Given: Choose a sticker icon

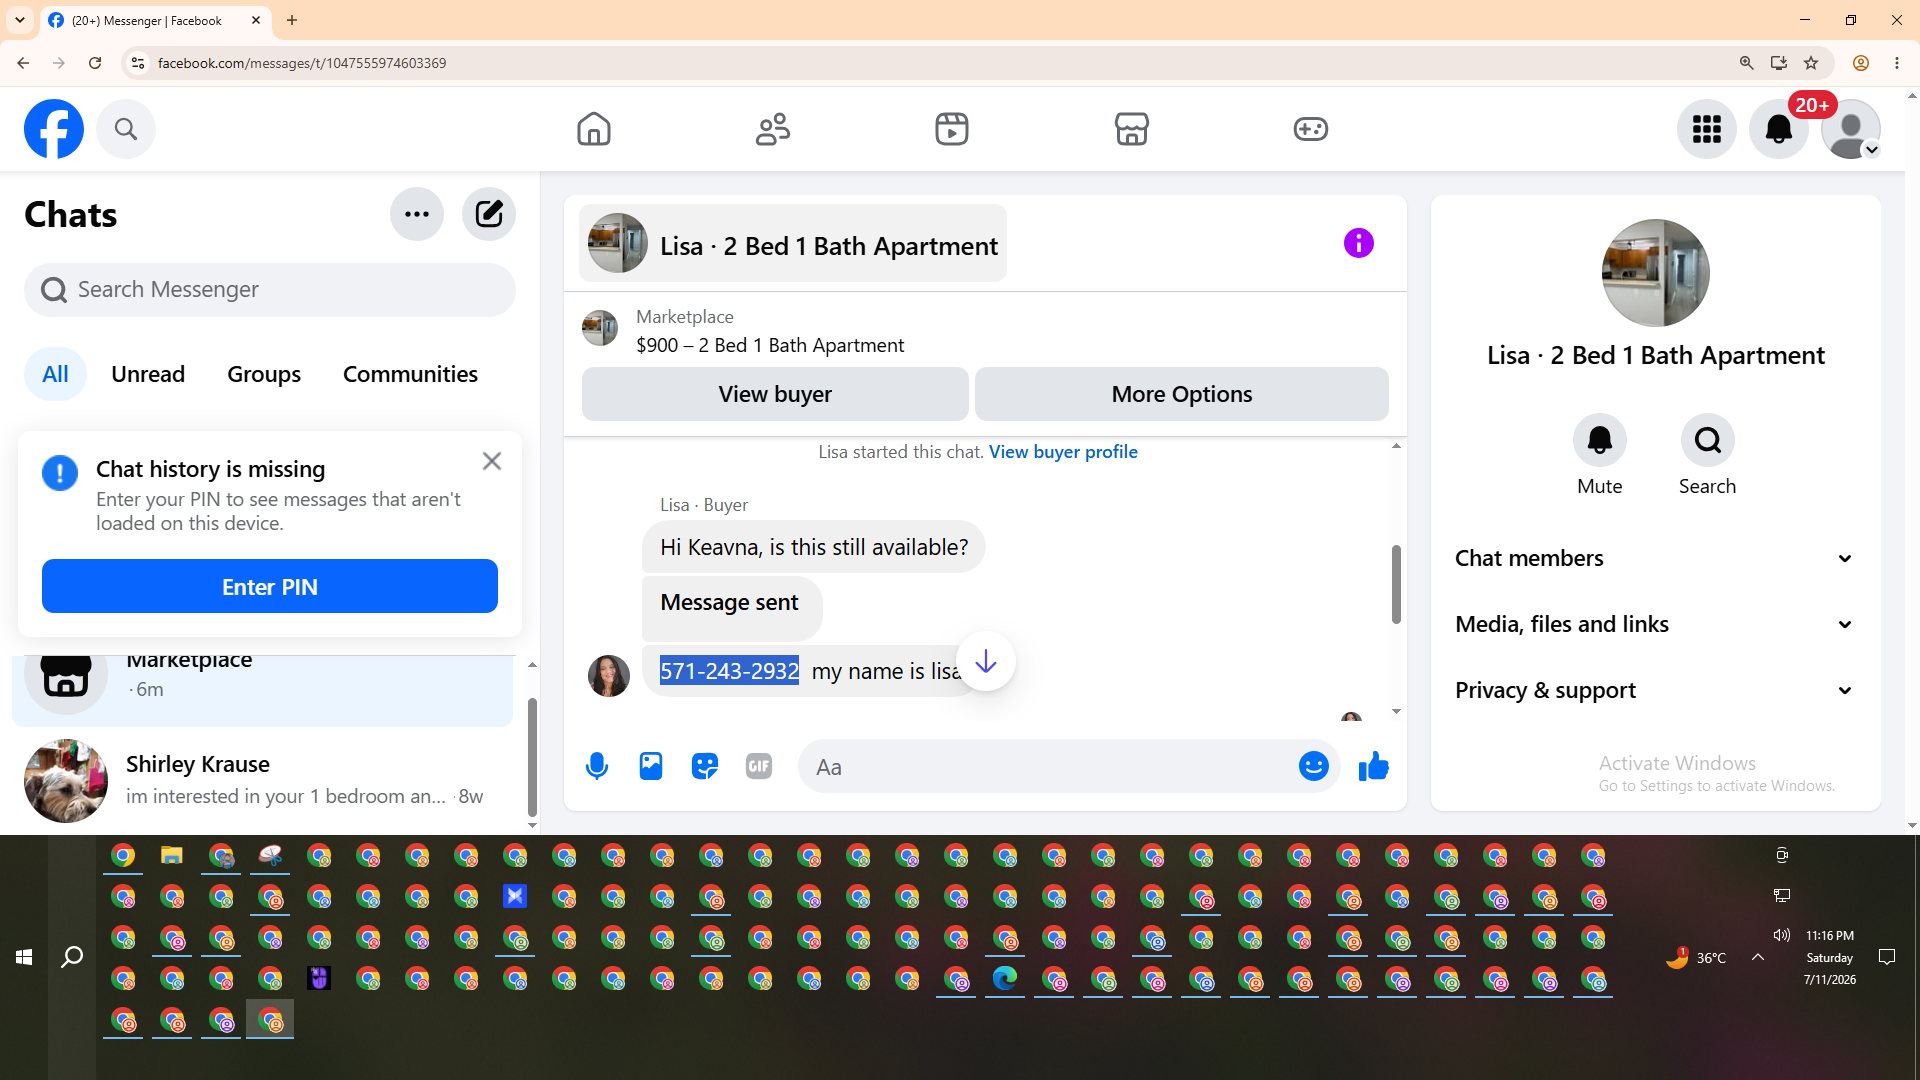Looking at the screenshot, I should click(705, 767).
